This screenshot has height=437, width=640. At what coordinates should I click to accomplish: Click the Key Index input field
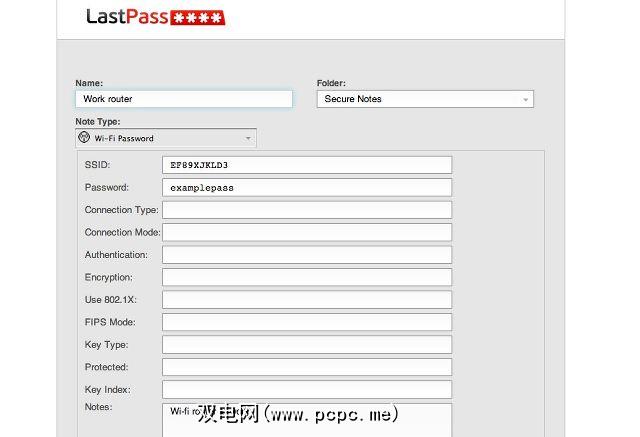tap(307, 389)
